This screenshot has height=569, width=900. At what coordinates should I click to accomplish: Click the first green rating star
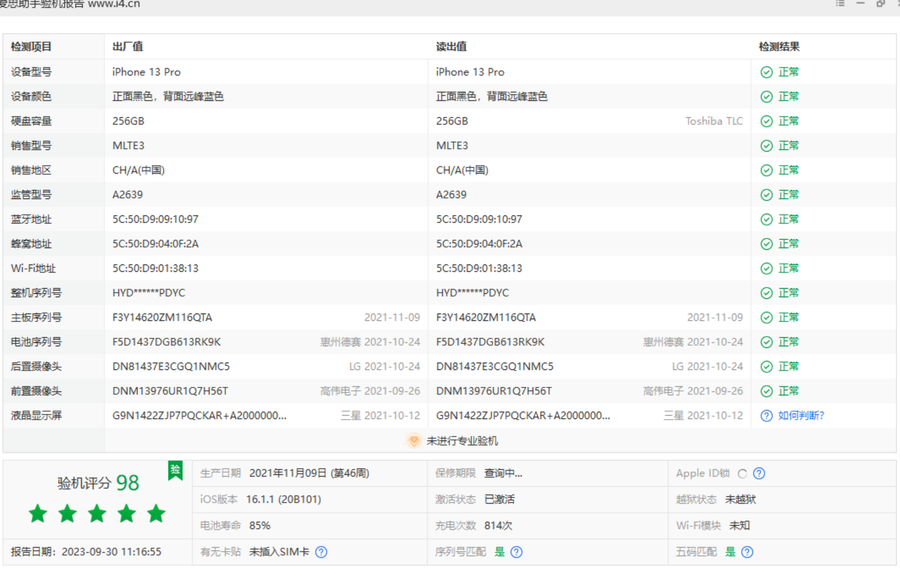(38, 513)
